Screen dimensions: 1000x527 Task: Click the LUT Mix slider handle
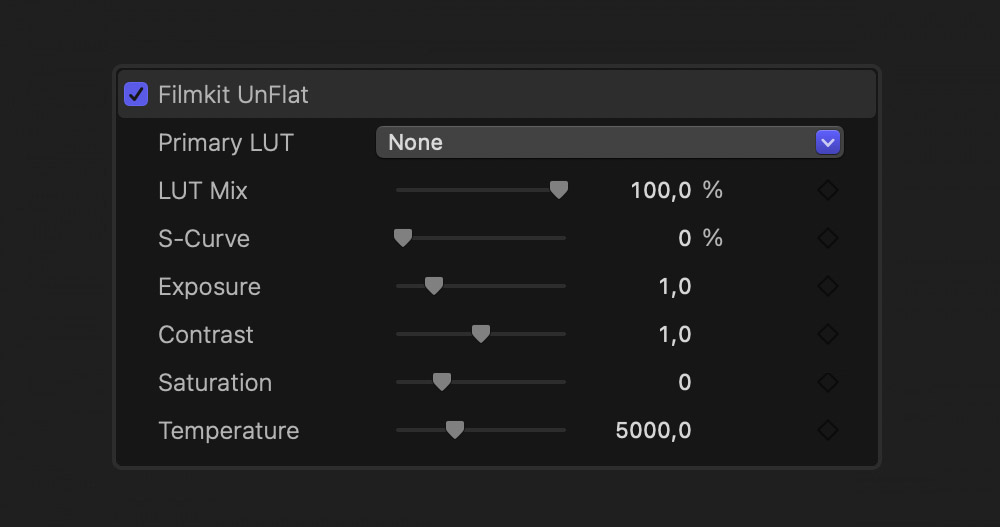tap(559, 189)
